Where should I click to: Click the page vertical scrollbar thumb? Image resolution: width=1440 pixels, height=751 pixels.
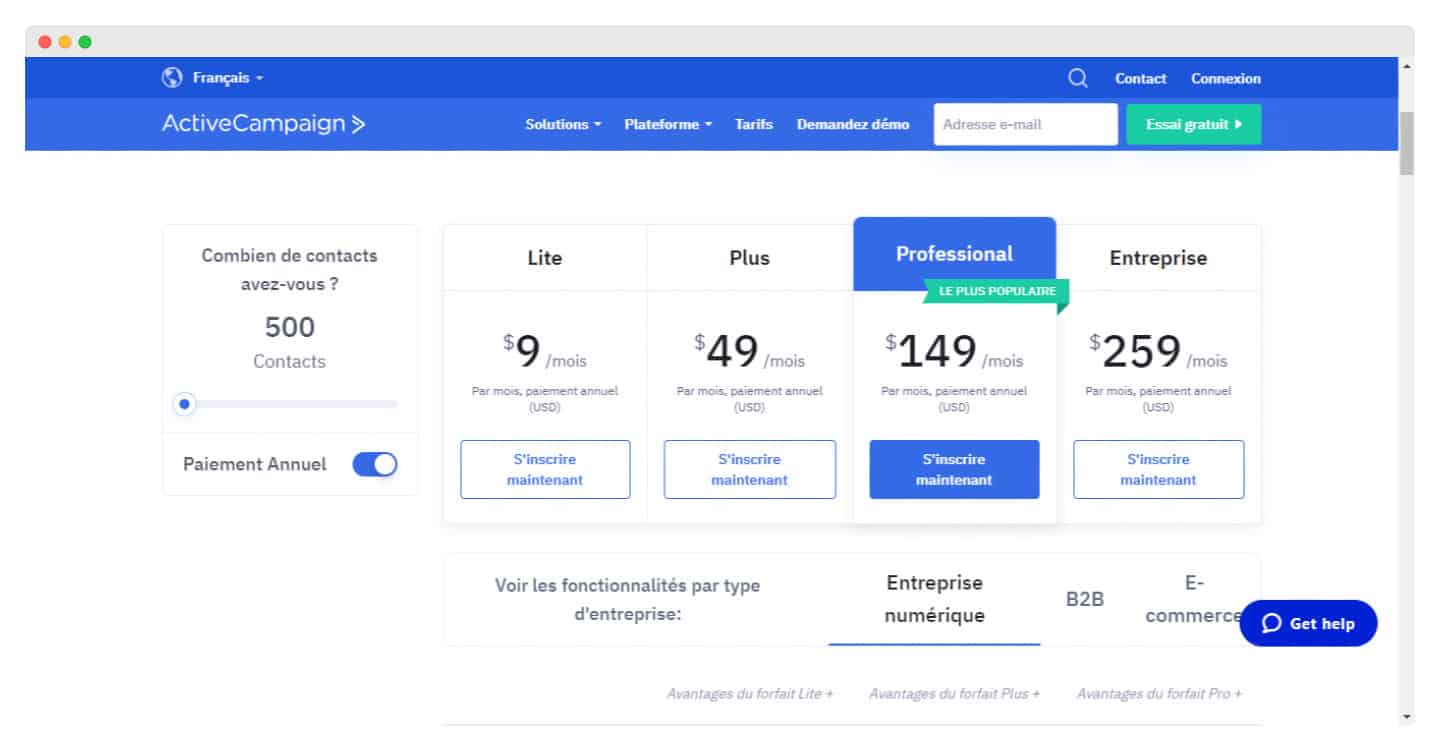click(x=1406, y=143)
